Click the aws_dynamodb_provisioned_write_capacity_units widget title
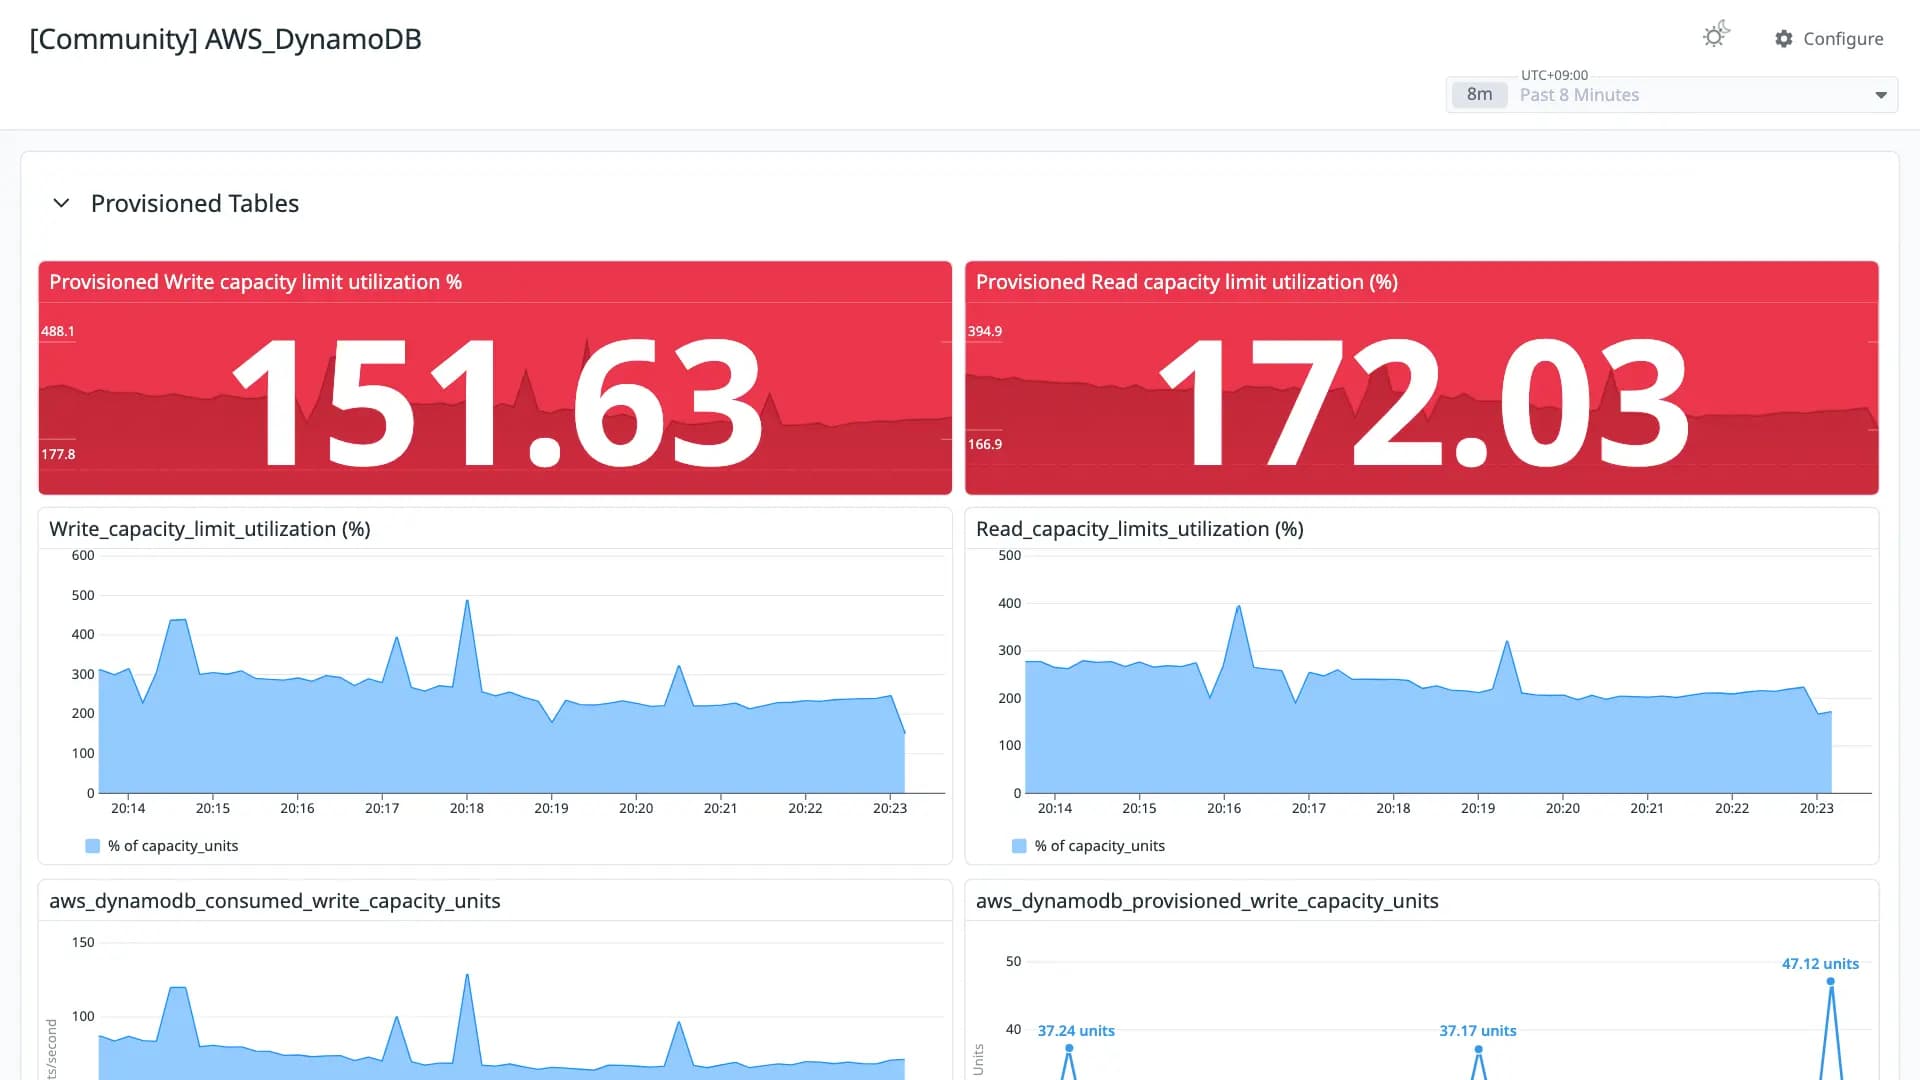 1207,901
